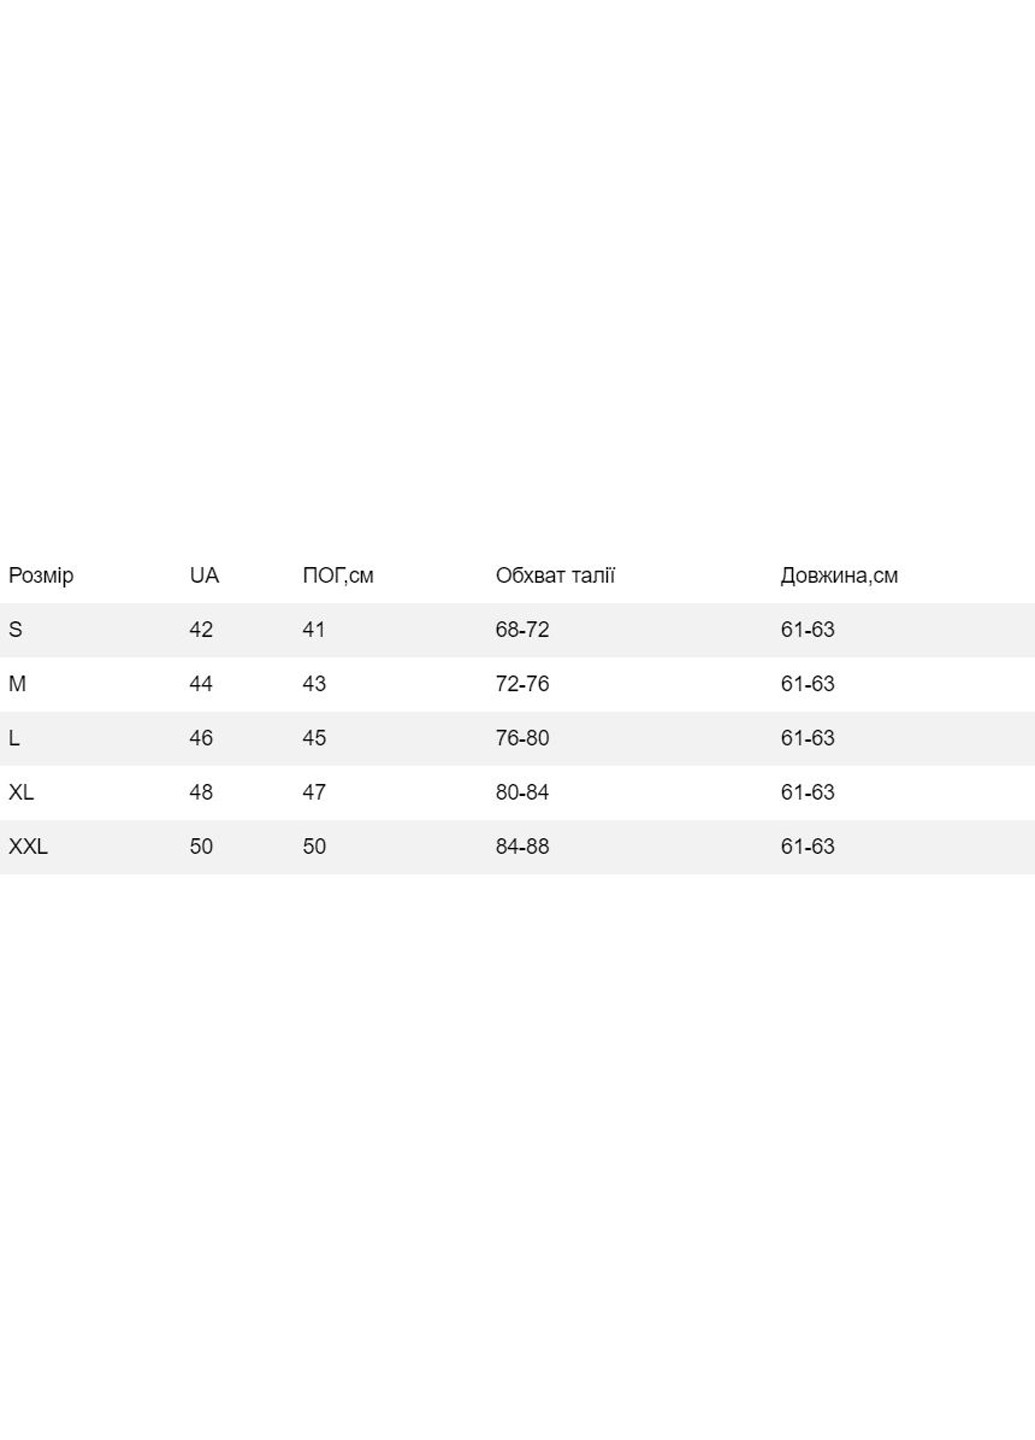
Task: Click UA value 44 in M row
Action: [x=201, y=684]
